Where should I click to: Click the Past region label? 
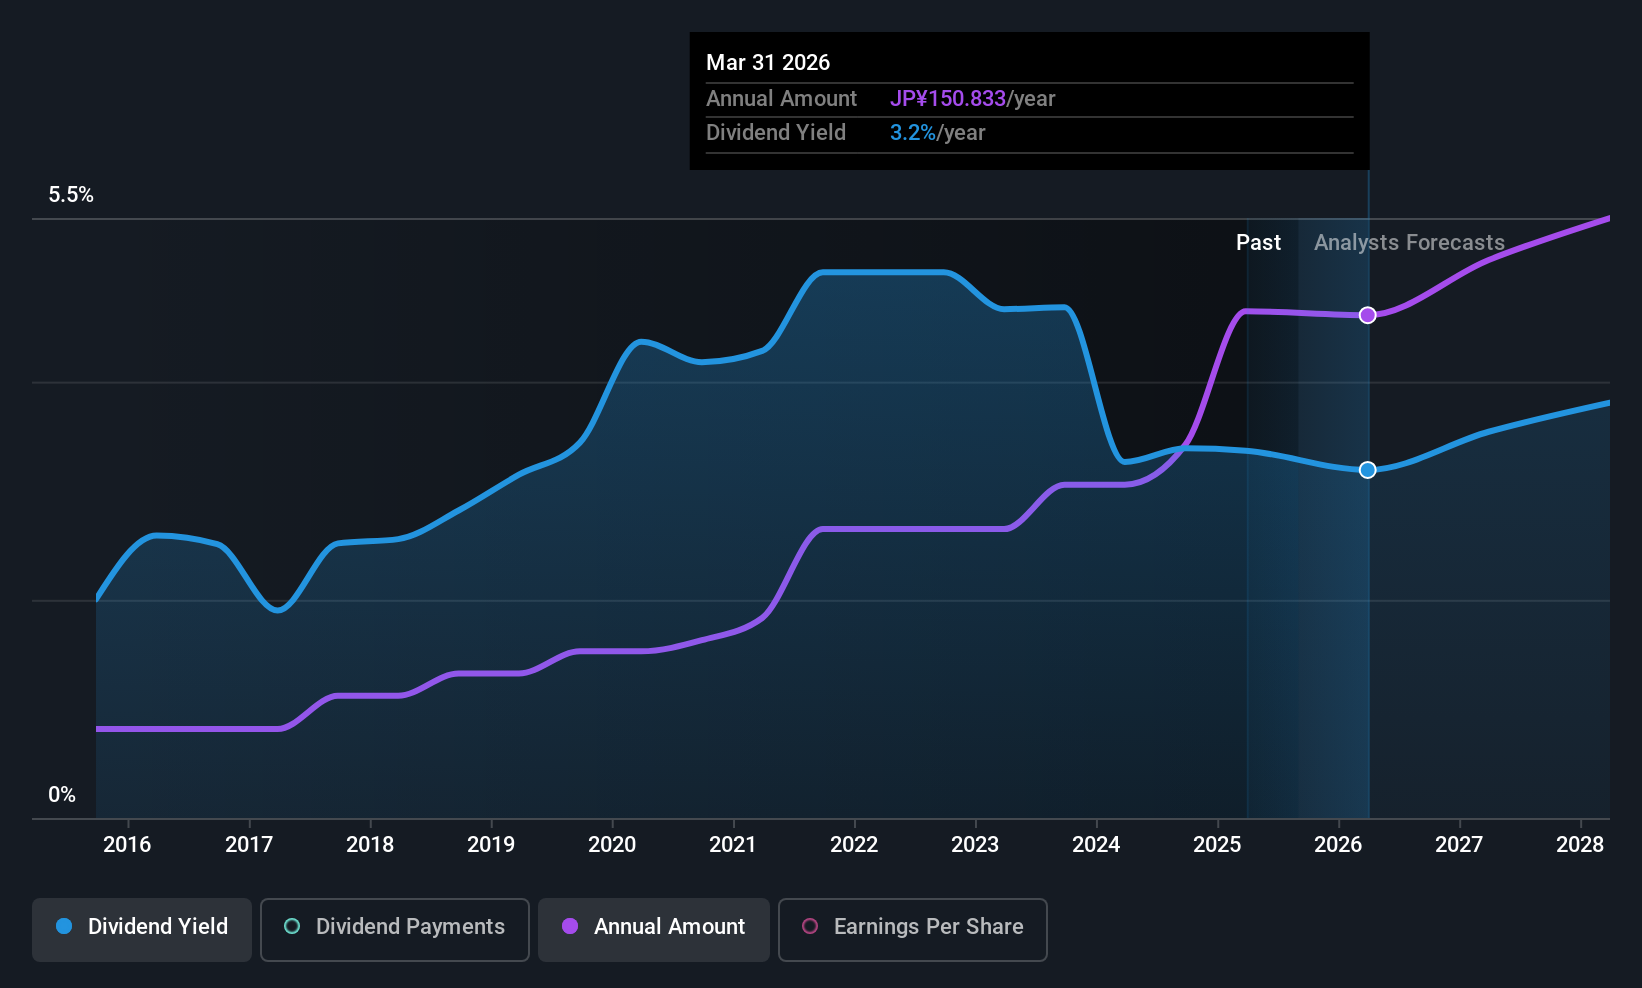(x=1258, y=243)
